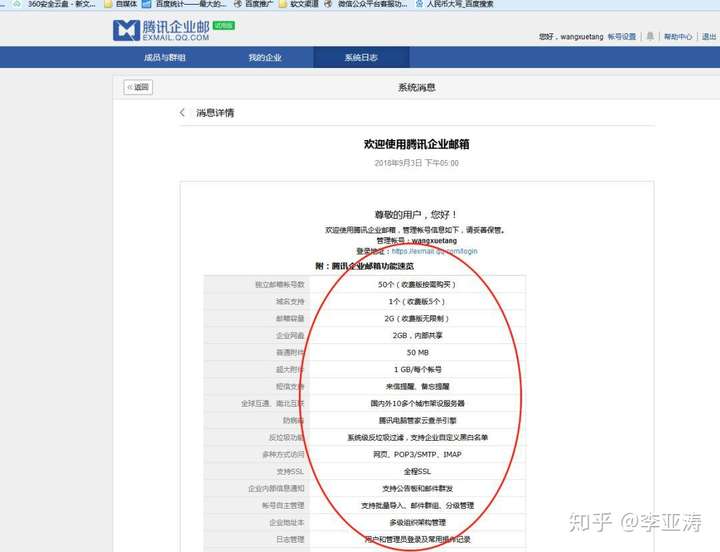Click the 企业地址本 row label
Viewport: 720px width, 552px height.
(x=287, y=523)
